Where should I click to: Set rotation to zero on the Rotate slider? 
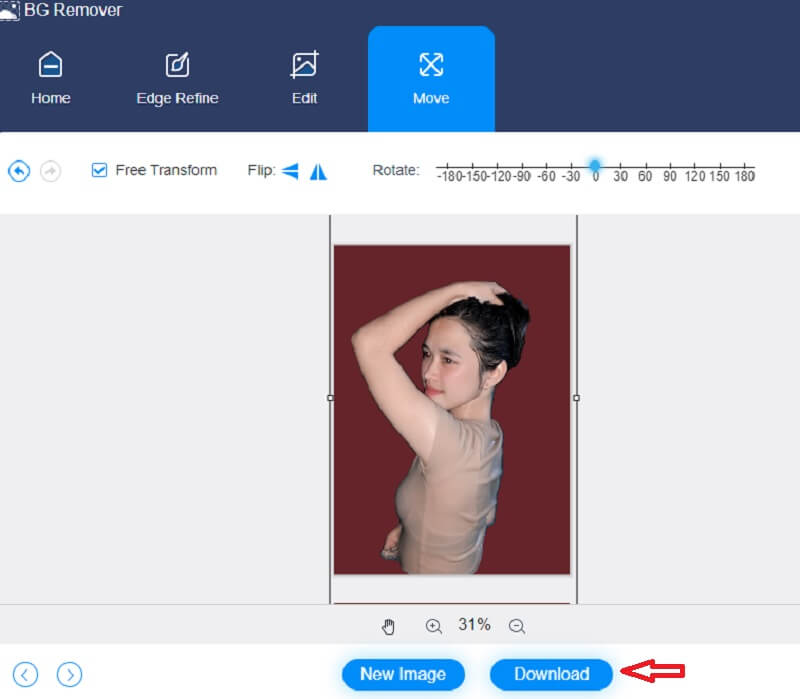[596, 163]
